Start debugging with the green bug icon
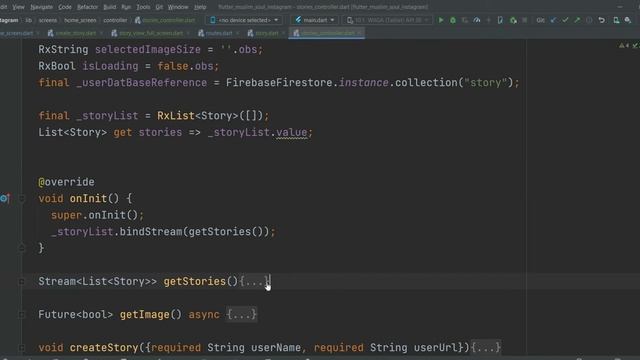Screen dimensions: 640x360 click(x=453, y=20)
